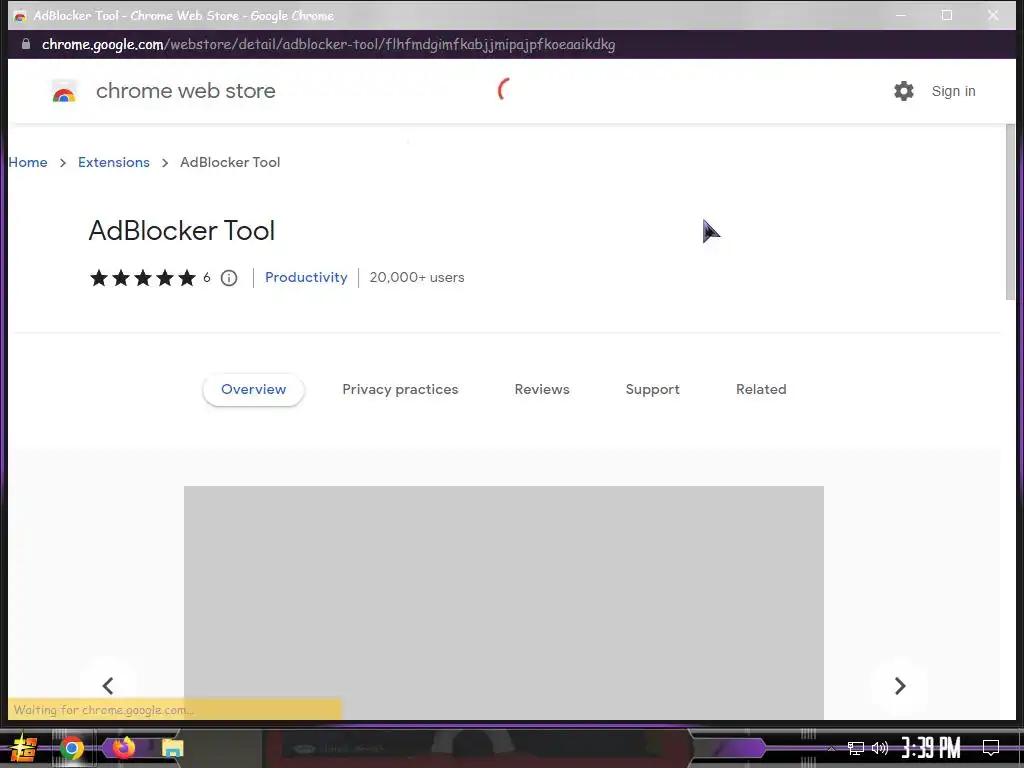Click the page vertical scrollbar thumb

1010,212
